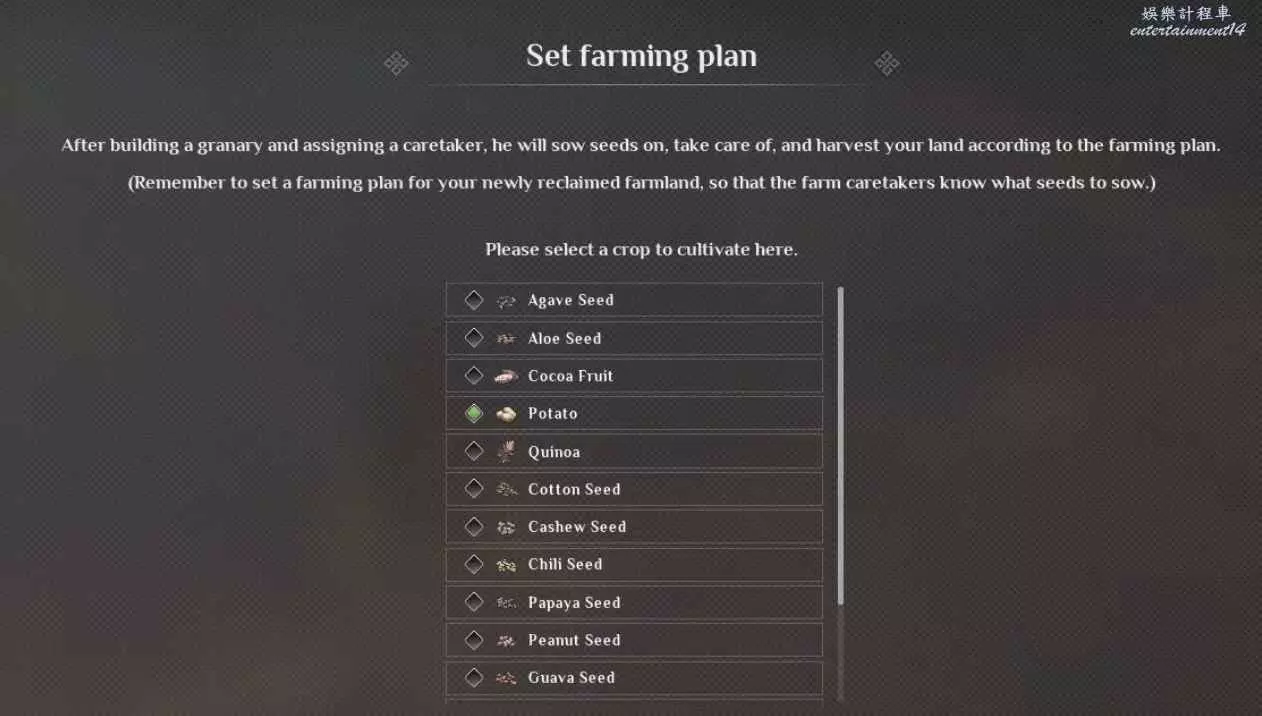Click the Aloe Seed plant icon
1262x716 pixels.
(x=506, y=338)
